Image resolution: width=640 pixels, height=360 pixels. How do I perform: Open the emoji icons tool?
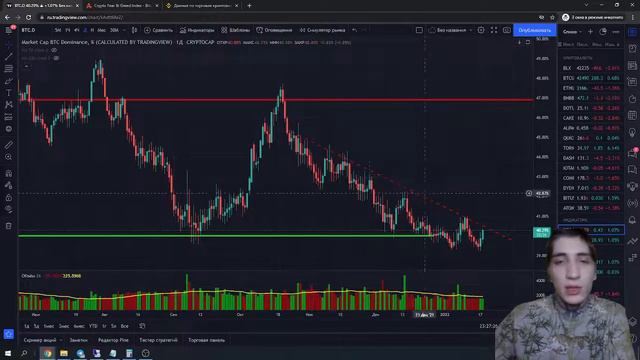9,129
